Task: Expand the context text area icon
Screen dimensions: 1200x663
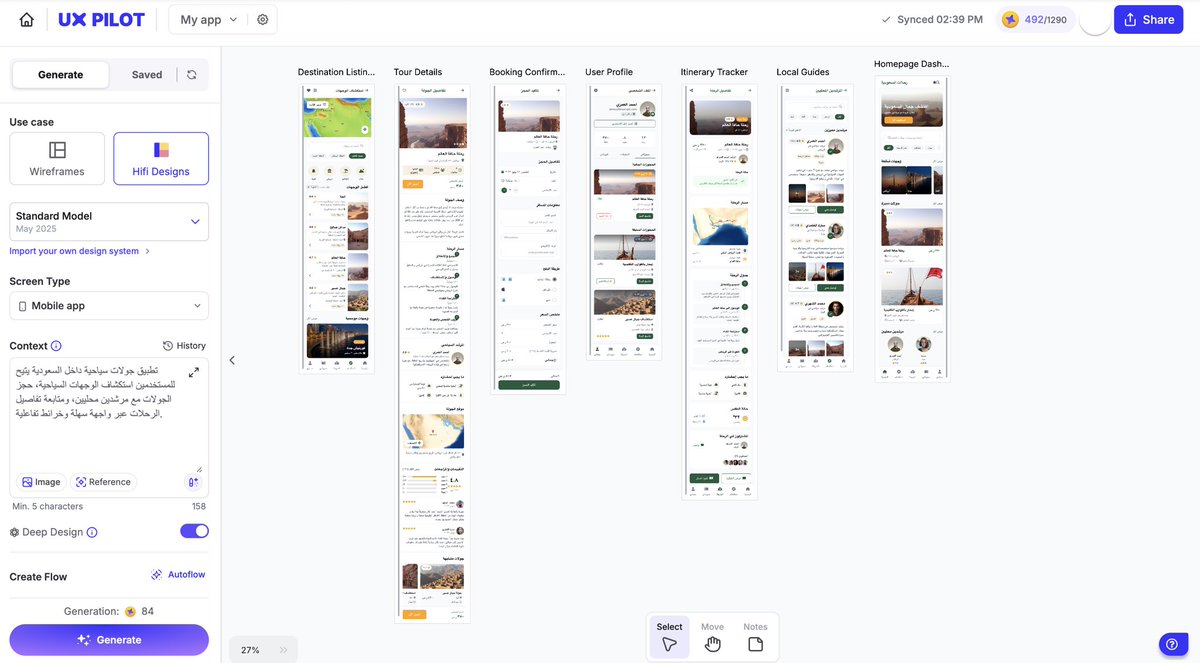Action: [193, 372]
